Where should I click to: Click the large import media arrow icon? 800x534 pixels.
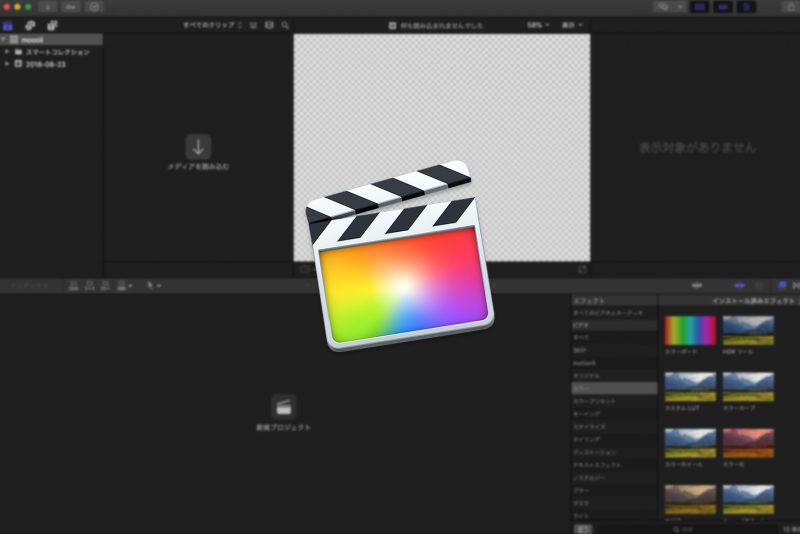click(x=198, y=147)
